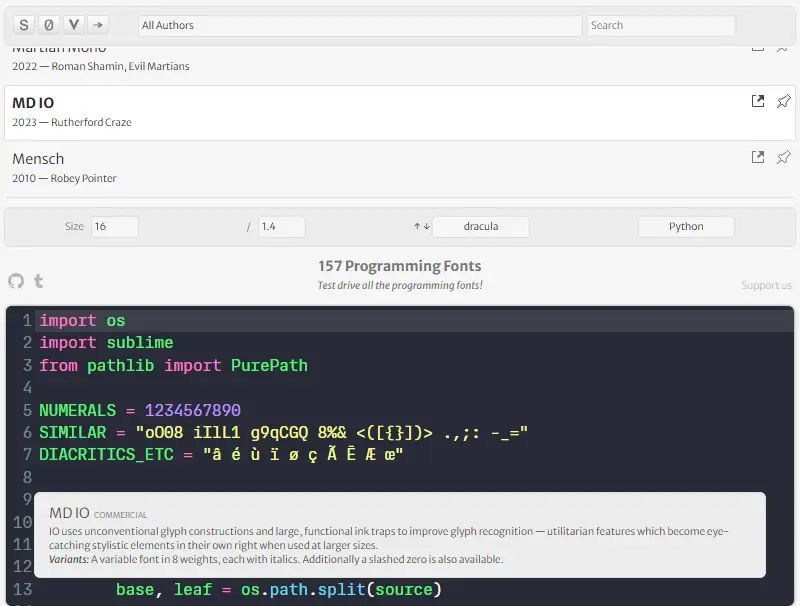Click the up-down arrows theme icon

(x=422, y=226)
